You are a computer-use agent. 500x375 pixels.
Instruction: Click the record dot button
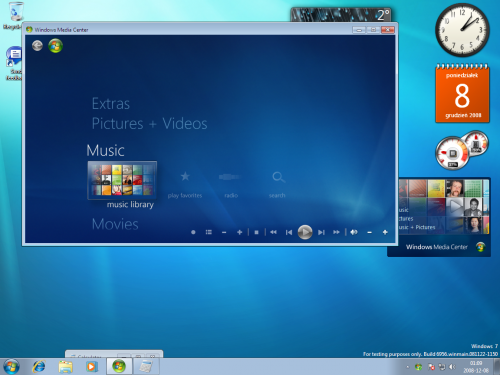tap(193, 232)
